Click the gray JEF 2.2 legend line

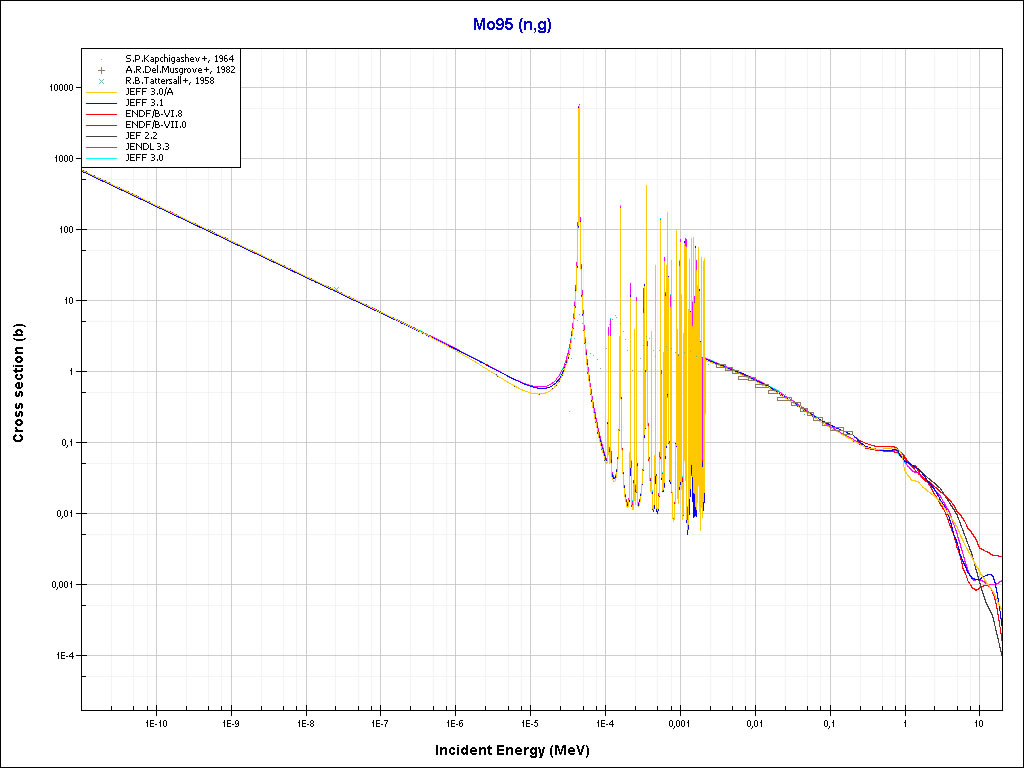coord(102,136)
